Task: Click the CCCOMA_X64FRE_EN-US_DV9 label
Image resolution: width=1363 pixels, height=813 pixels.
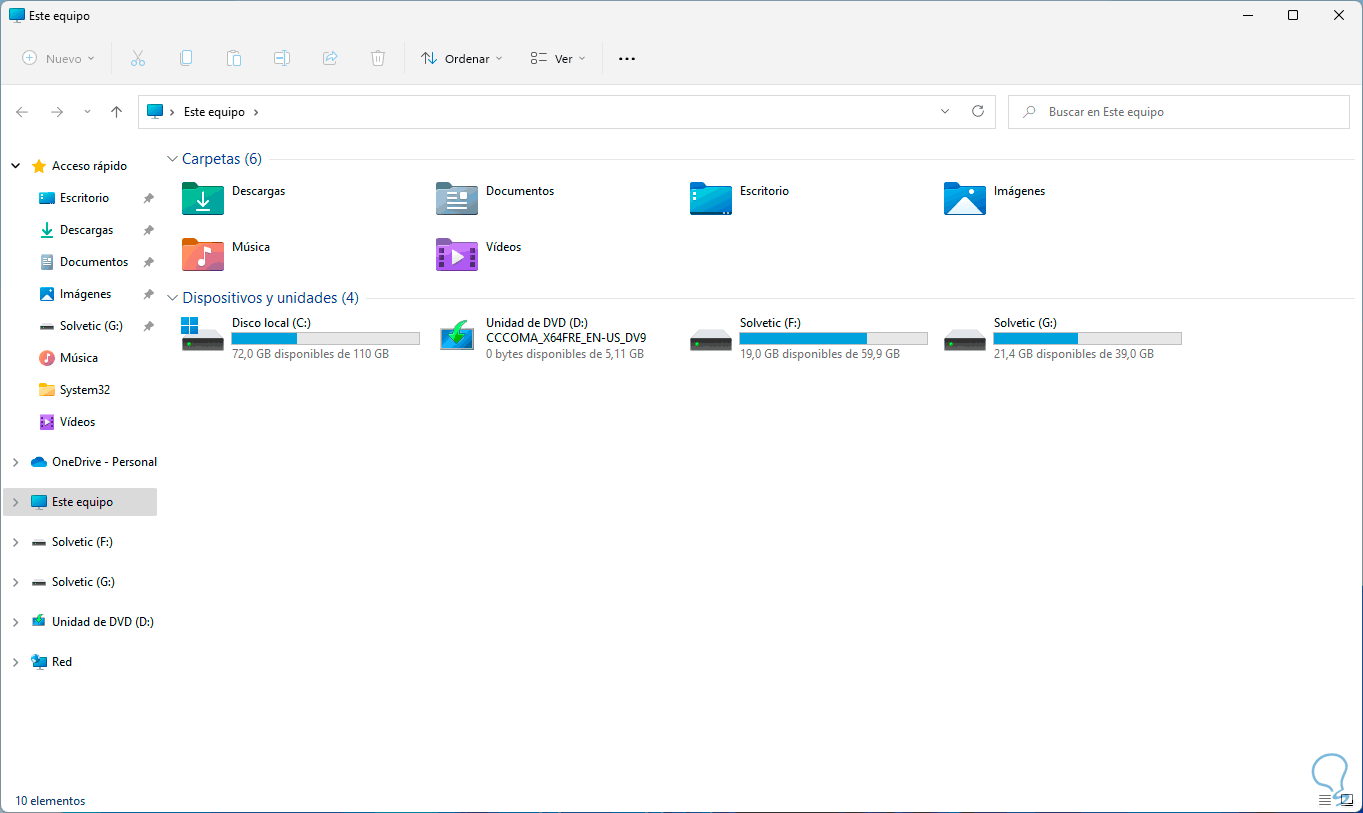Action: tap(566, 338)
